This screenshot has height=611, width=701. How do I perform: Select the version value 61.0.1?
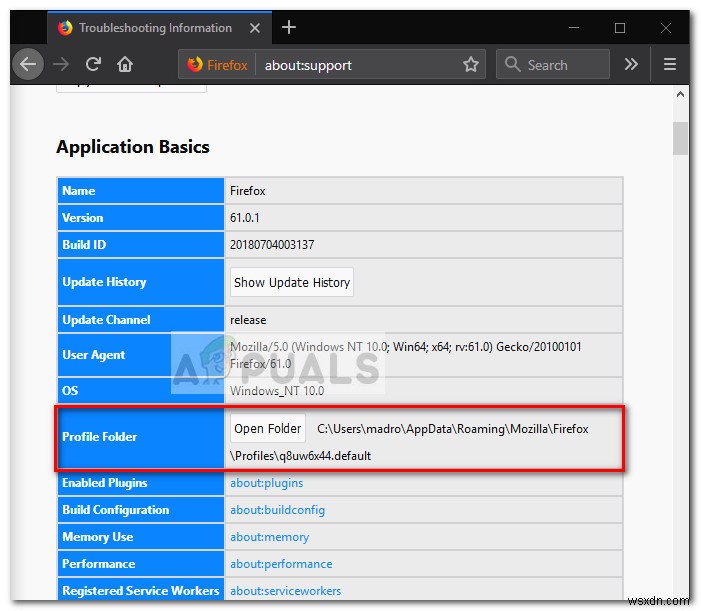click(245, 218)
